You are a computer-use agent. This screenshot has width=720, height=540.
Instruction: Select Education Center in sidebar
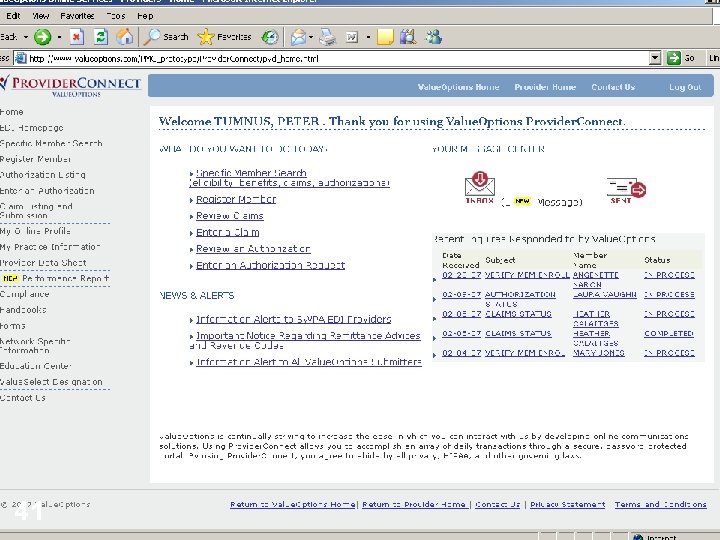(x=36, y=366)
